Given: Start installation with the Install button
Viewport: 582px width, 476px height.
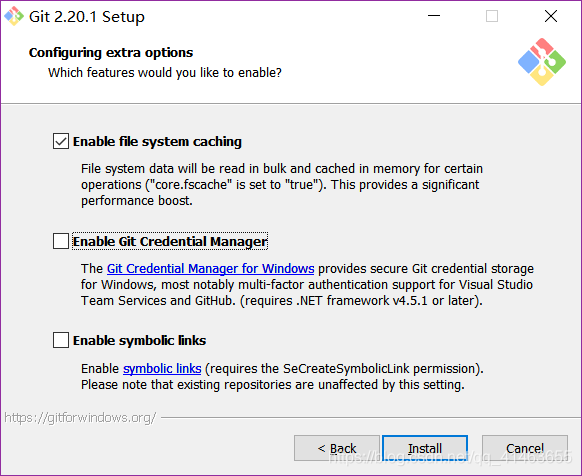Looking at the screenshot, I should tap(425, 448).
